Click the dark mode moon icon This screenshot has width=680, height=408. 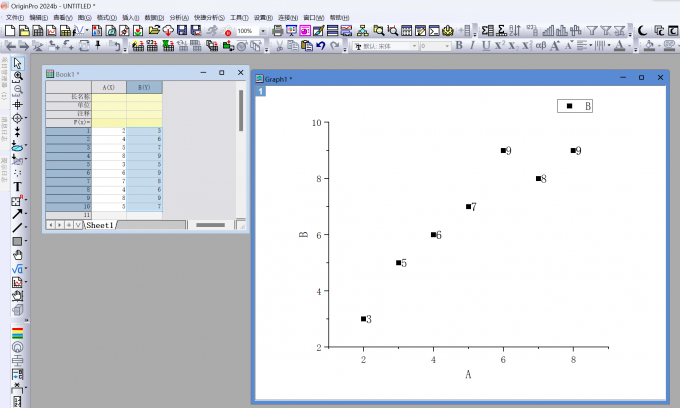point(642,30)
